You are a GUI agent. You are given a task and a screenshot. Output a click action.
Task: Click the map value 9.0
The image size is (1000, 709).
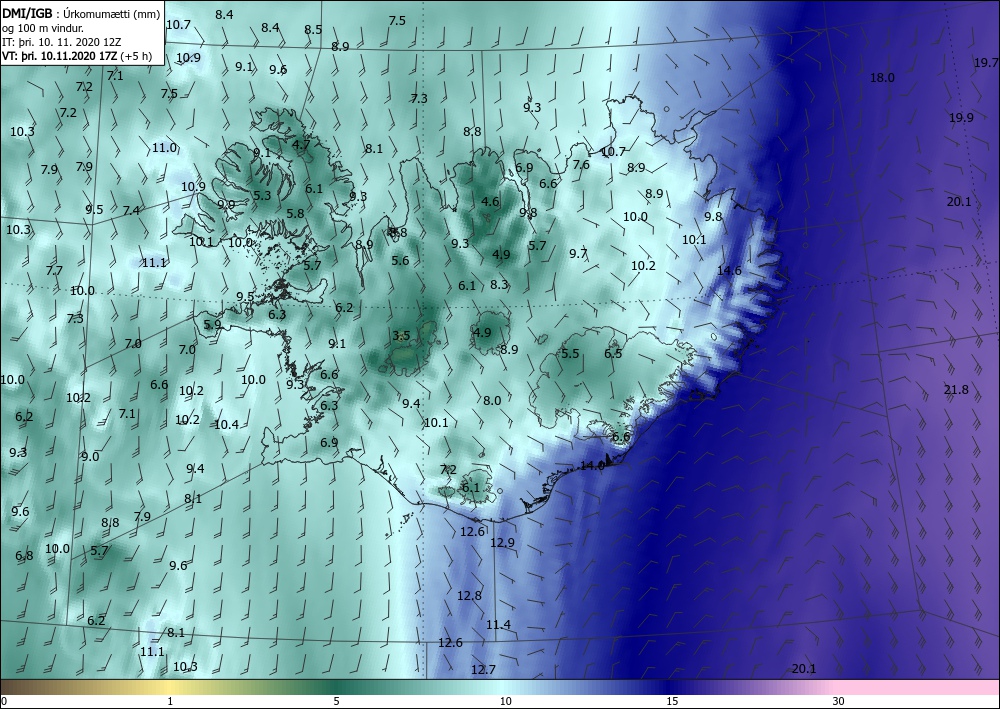click(90, 457)
